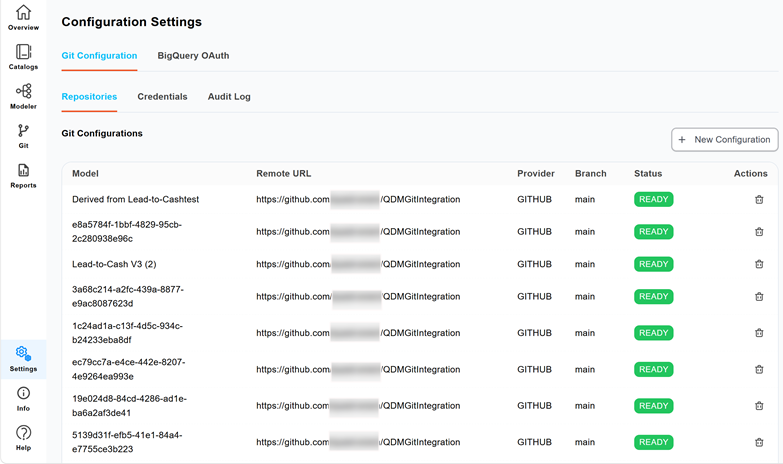Click the Configuration Settings page title

132,22
